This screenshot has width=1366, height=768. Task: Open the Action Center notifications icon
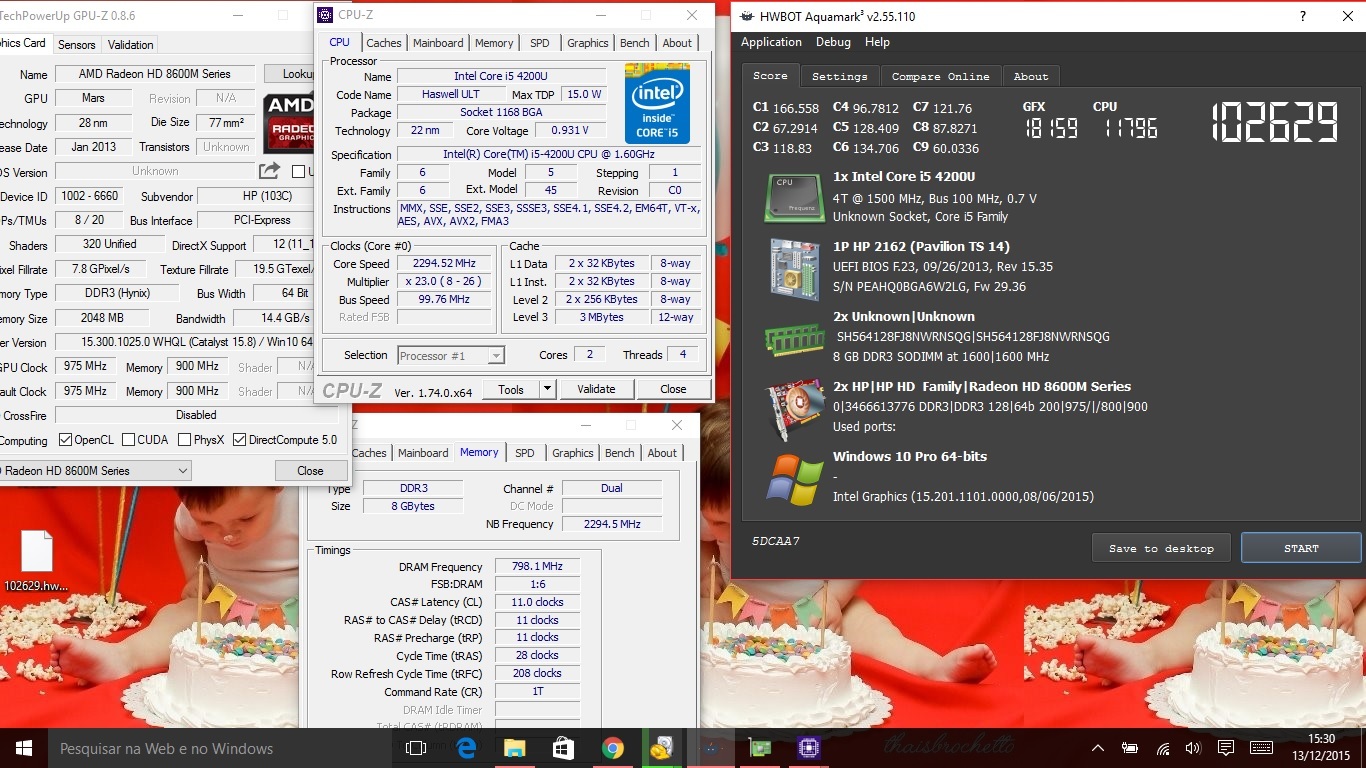(x=1226, y=748)
